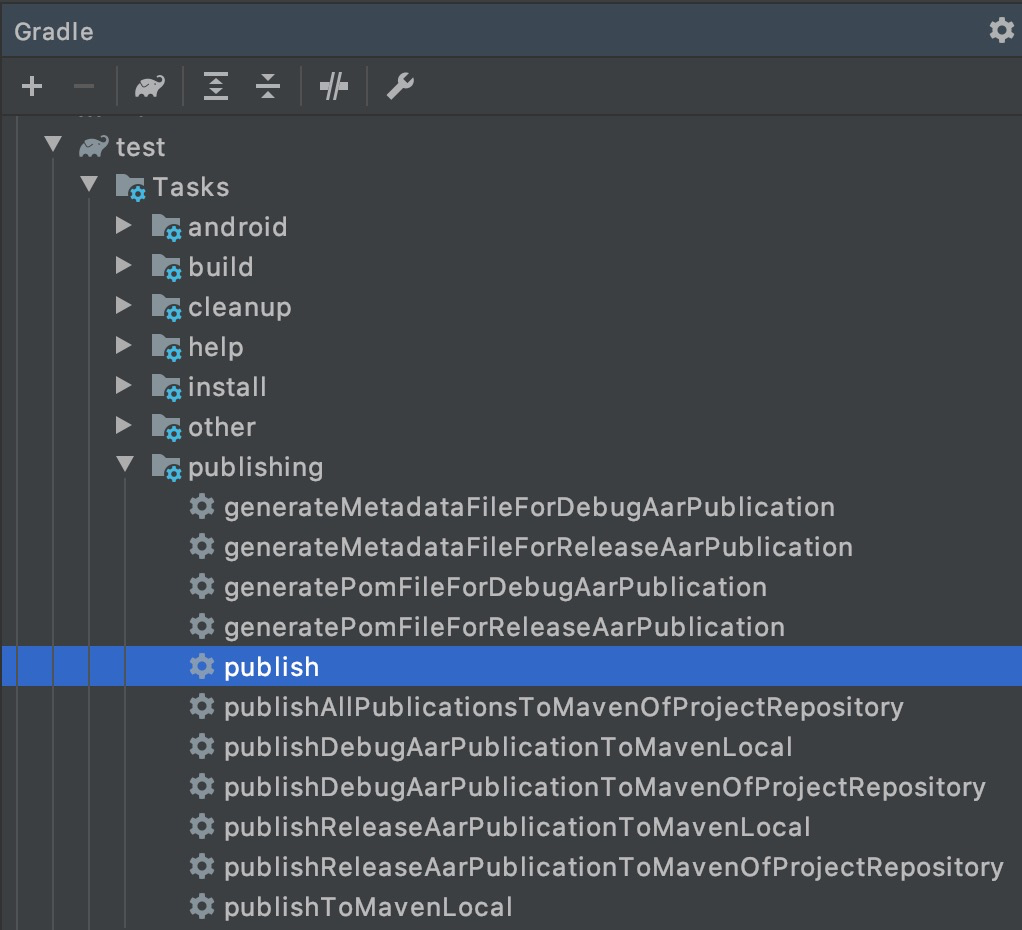1022x930 pixels.
Task: Collapse all nodes in the Gradle tree
Action: (x=268, y=86)
